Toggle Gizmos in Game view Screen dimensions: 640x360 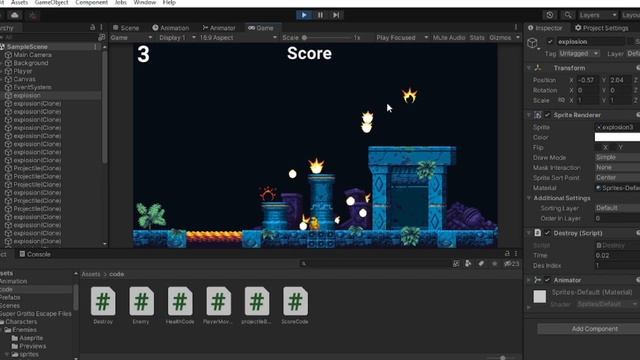500,38
